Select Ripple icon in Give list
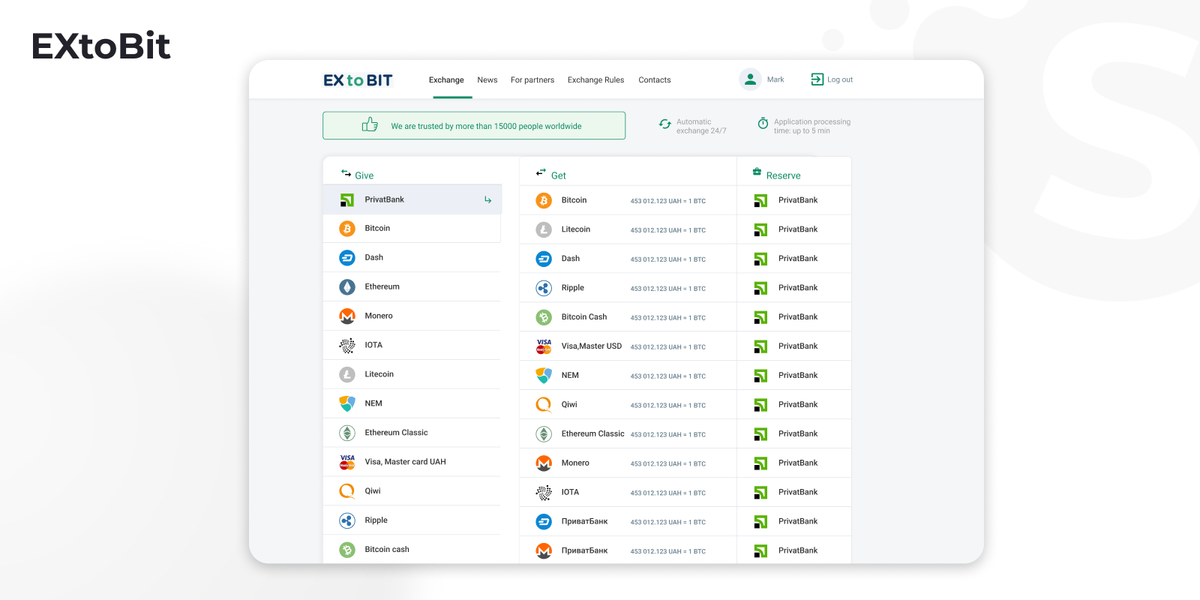Screen dimensions: 1200x600 tap(347, 520)
